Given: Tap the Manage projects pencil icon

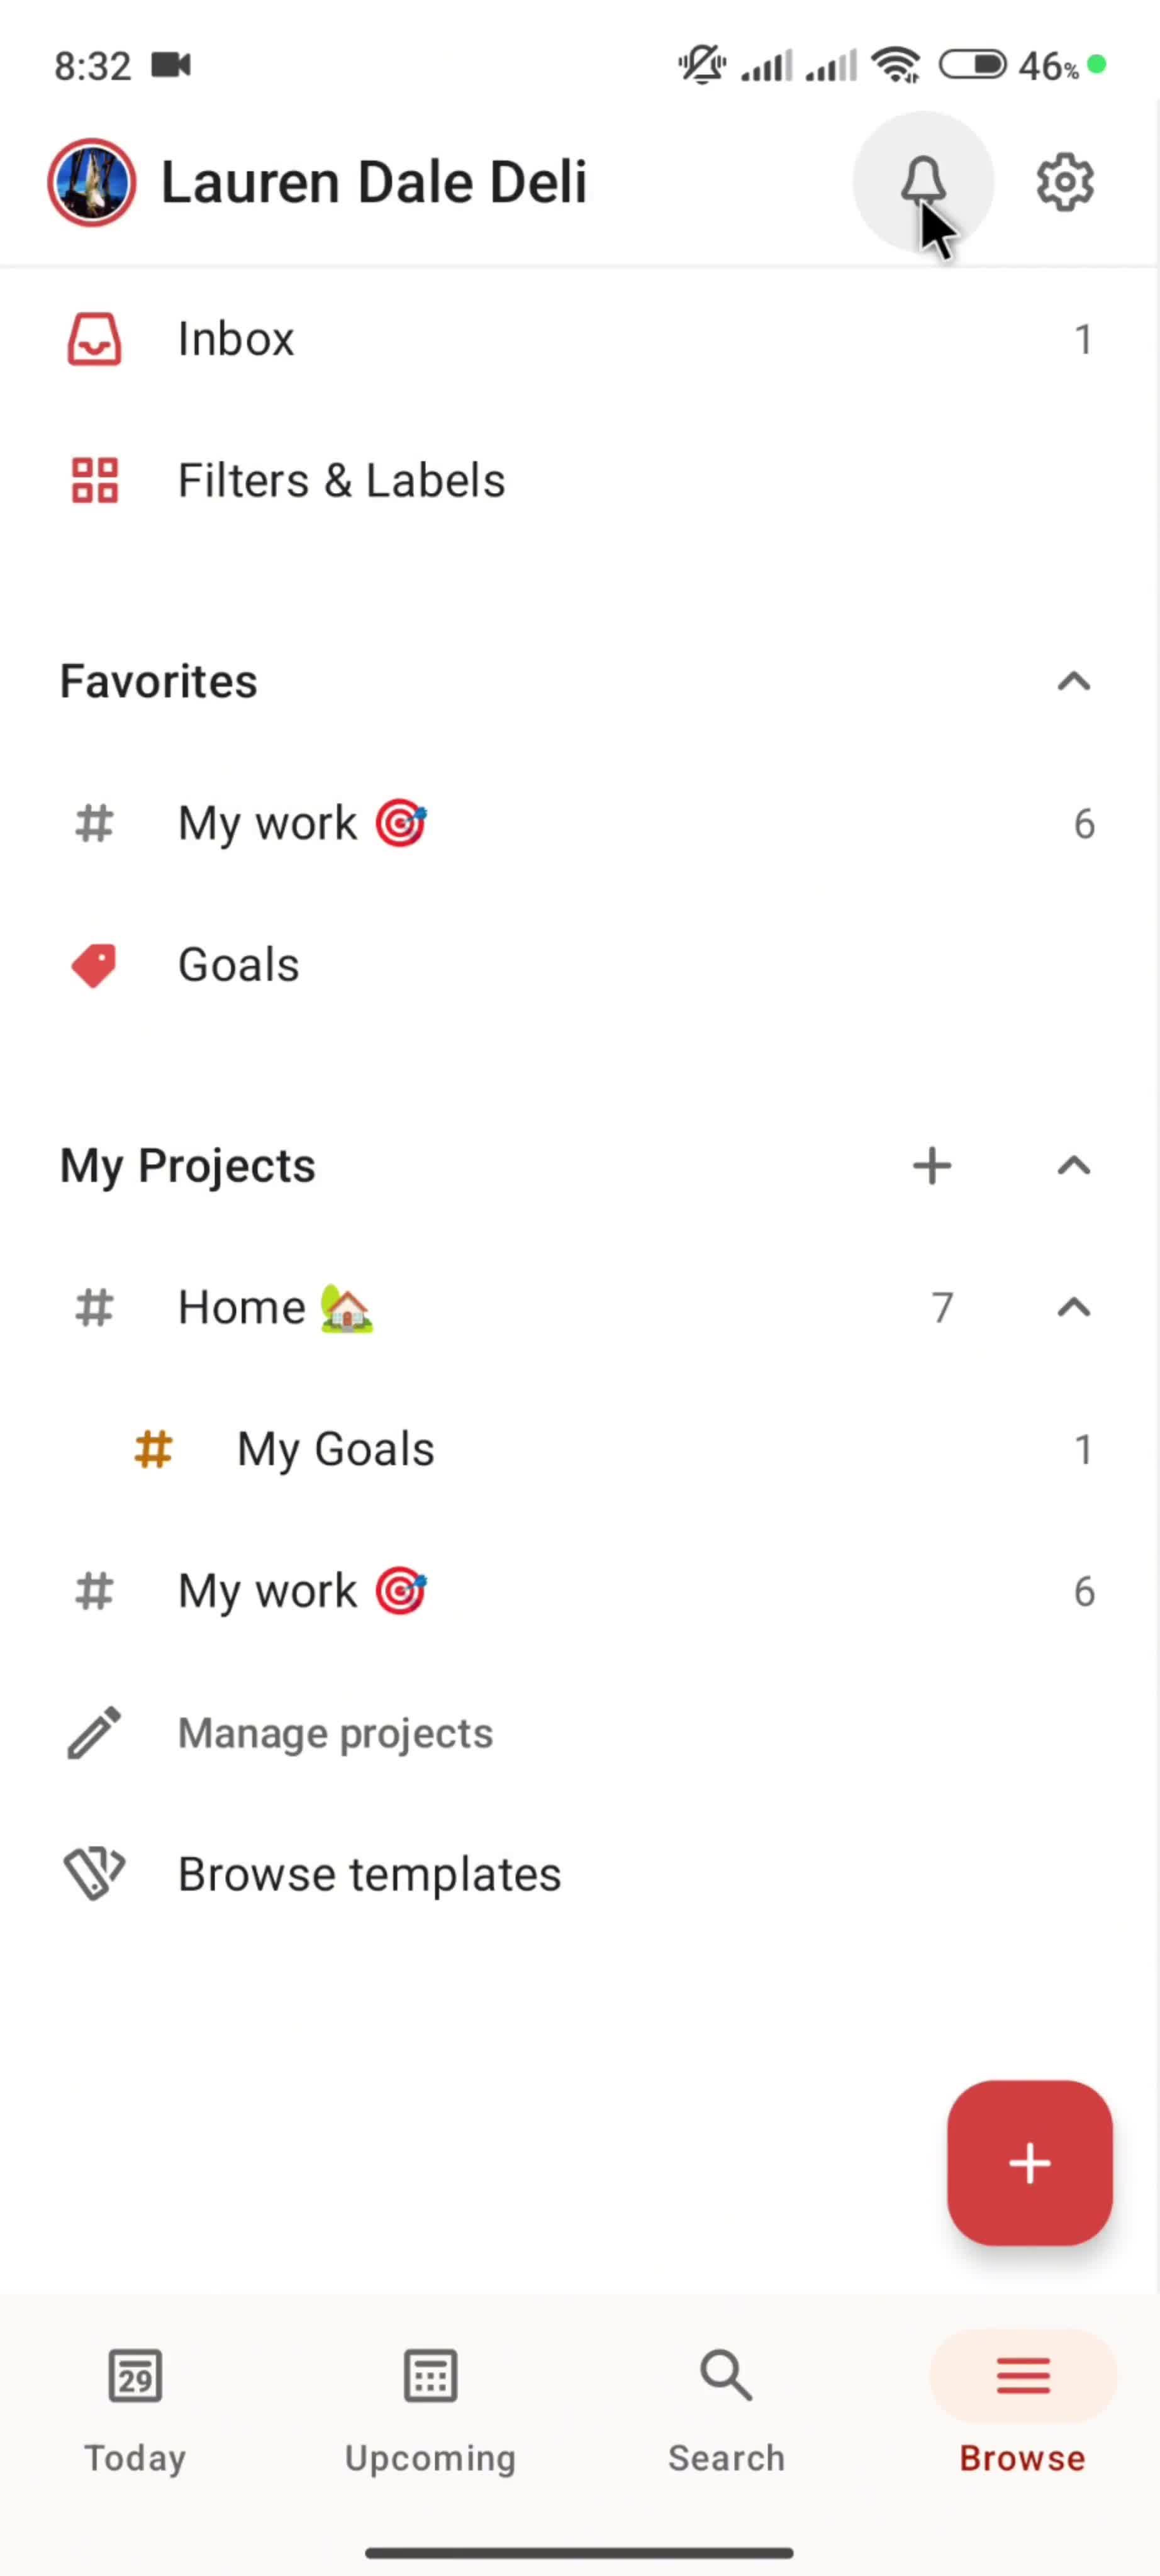Looking at the screenshot, I should (x=94, y=1733).
